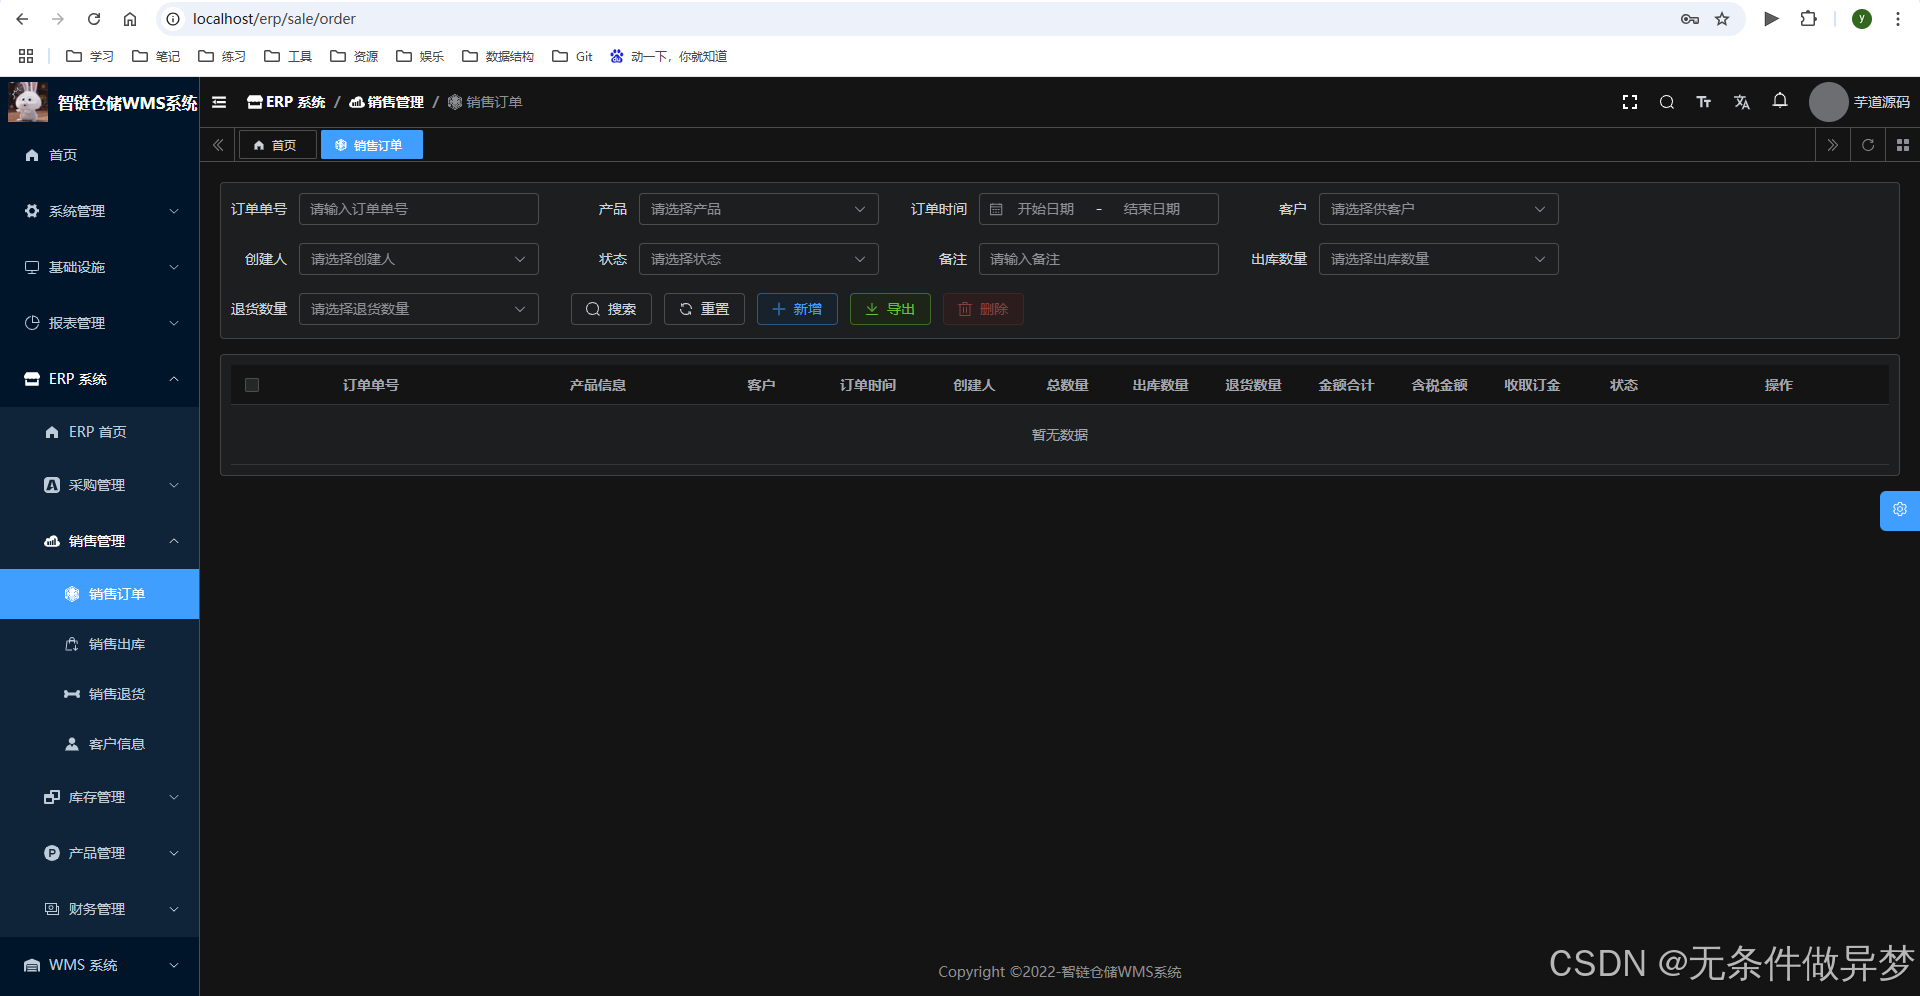Click ERP 系统 breadcrumb link
This screenshot has height=996, width=1920.
pos(287,102)
